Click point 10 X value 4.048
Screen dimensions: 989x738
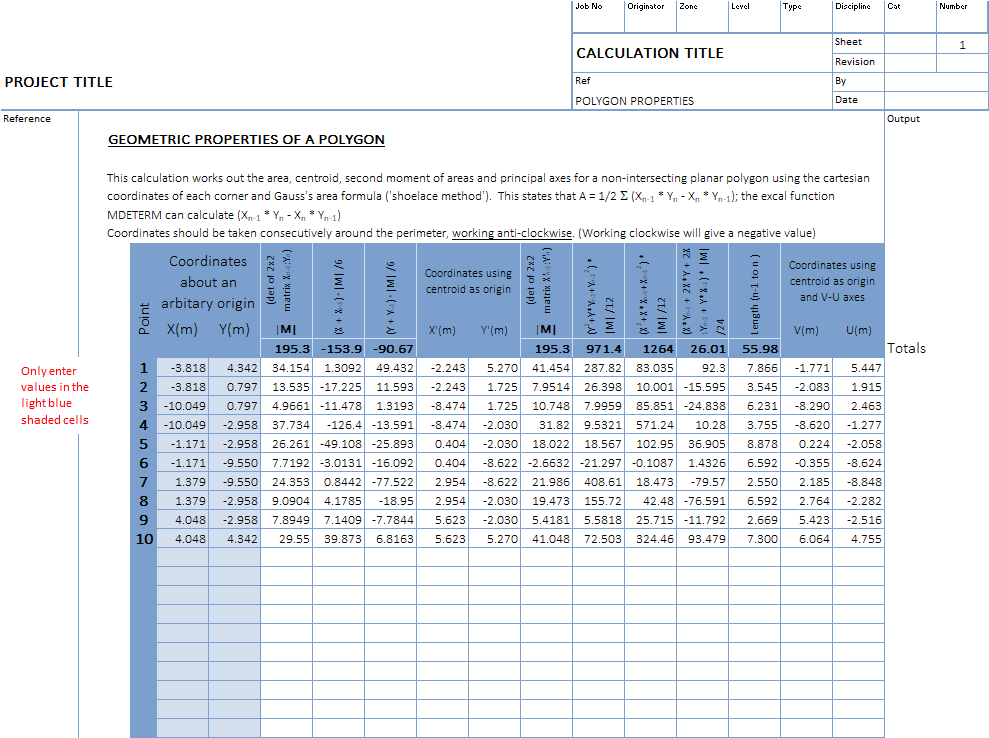pos(182,539)
